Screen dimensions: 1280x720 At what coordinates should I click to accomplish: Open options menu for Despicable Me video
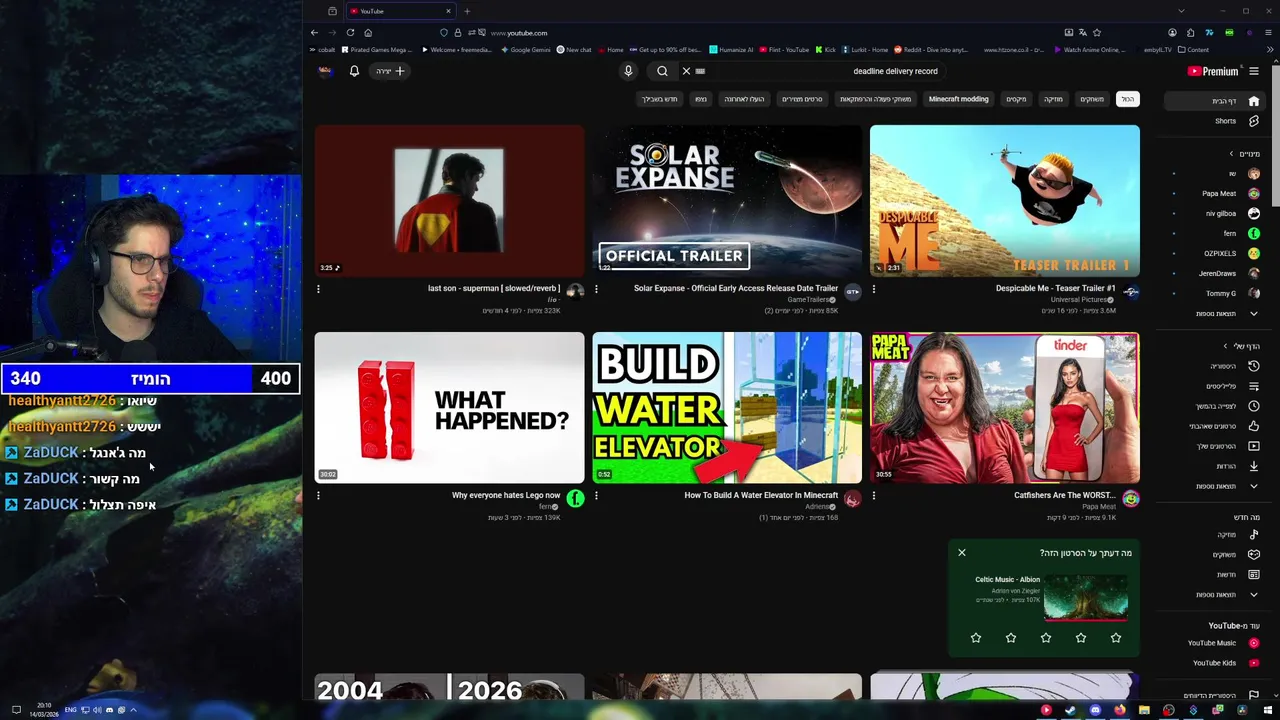pyautogui.click(x=873, y=289)
